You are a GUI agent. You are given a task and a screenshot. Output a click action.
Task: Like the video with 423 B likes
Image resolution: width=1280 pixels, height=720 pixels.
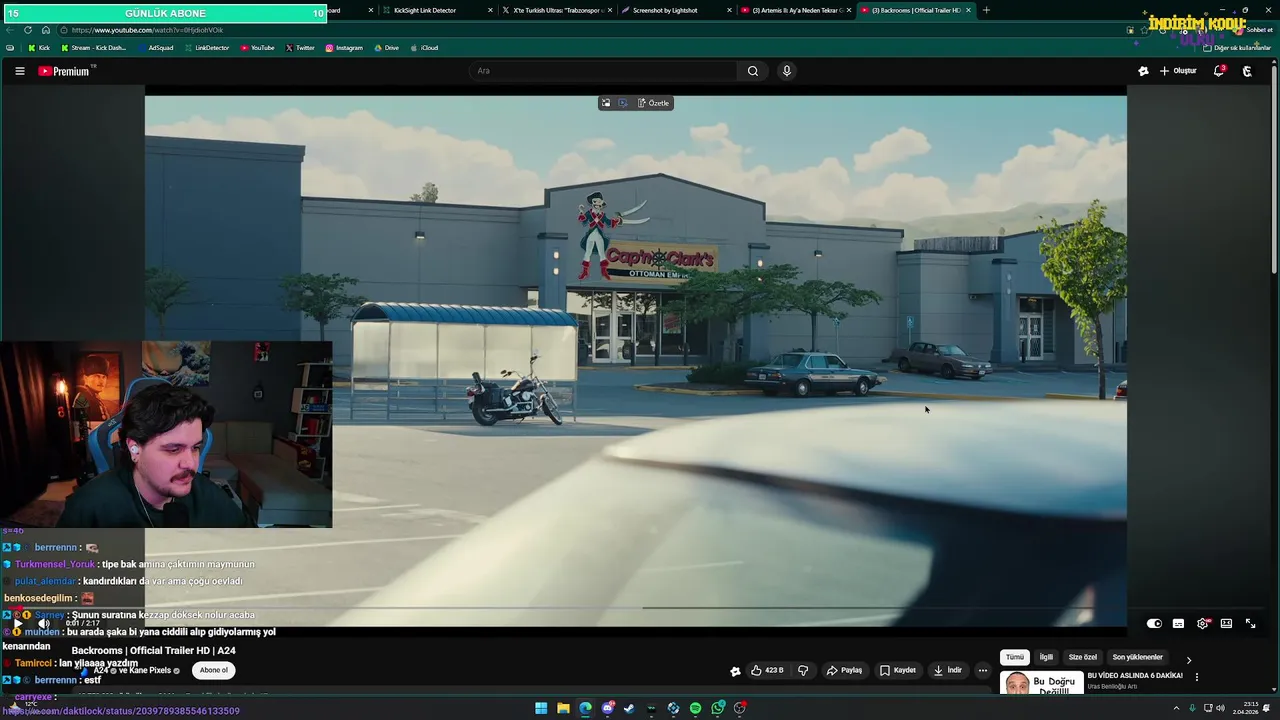click(767, 670)
